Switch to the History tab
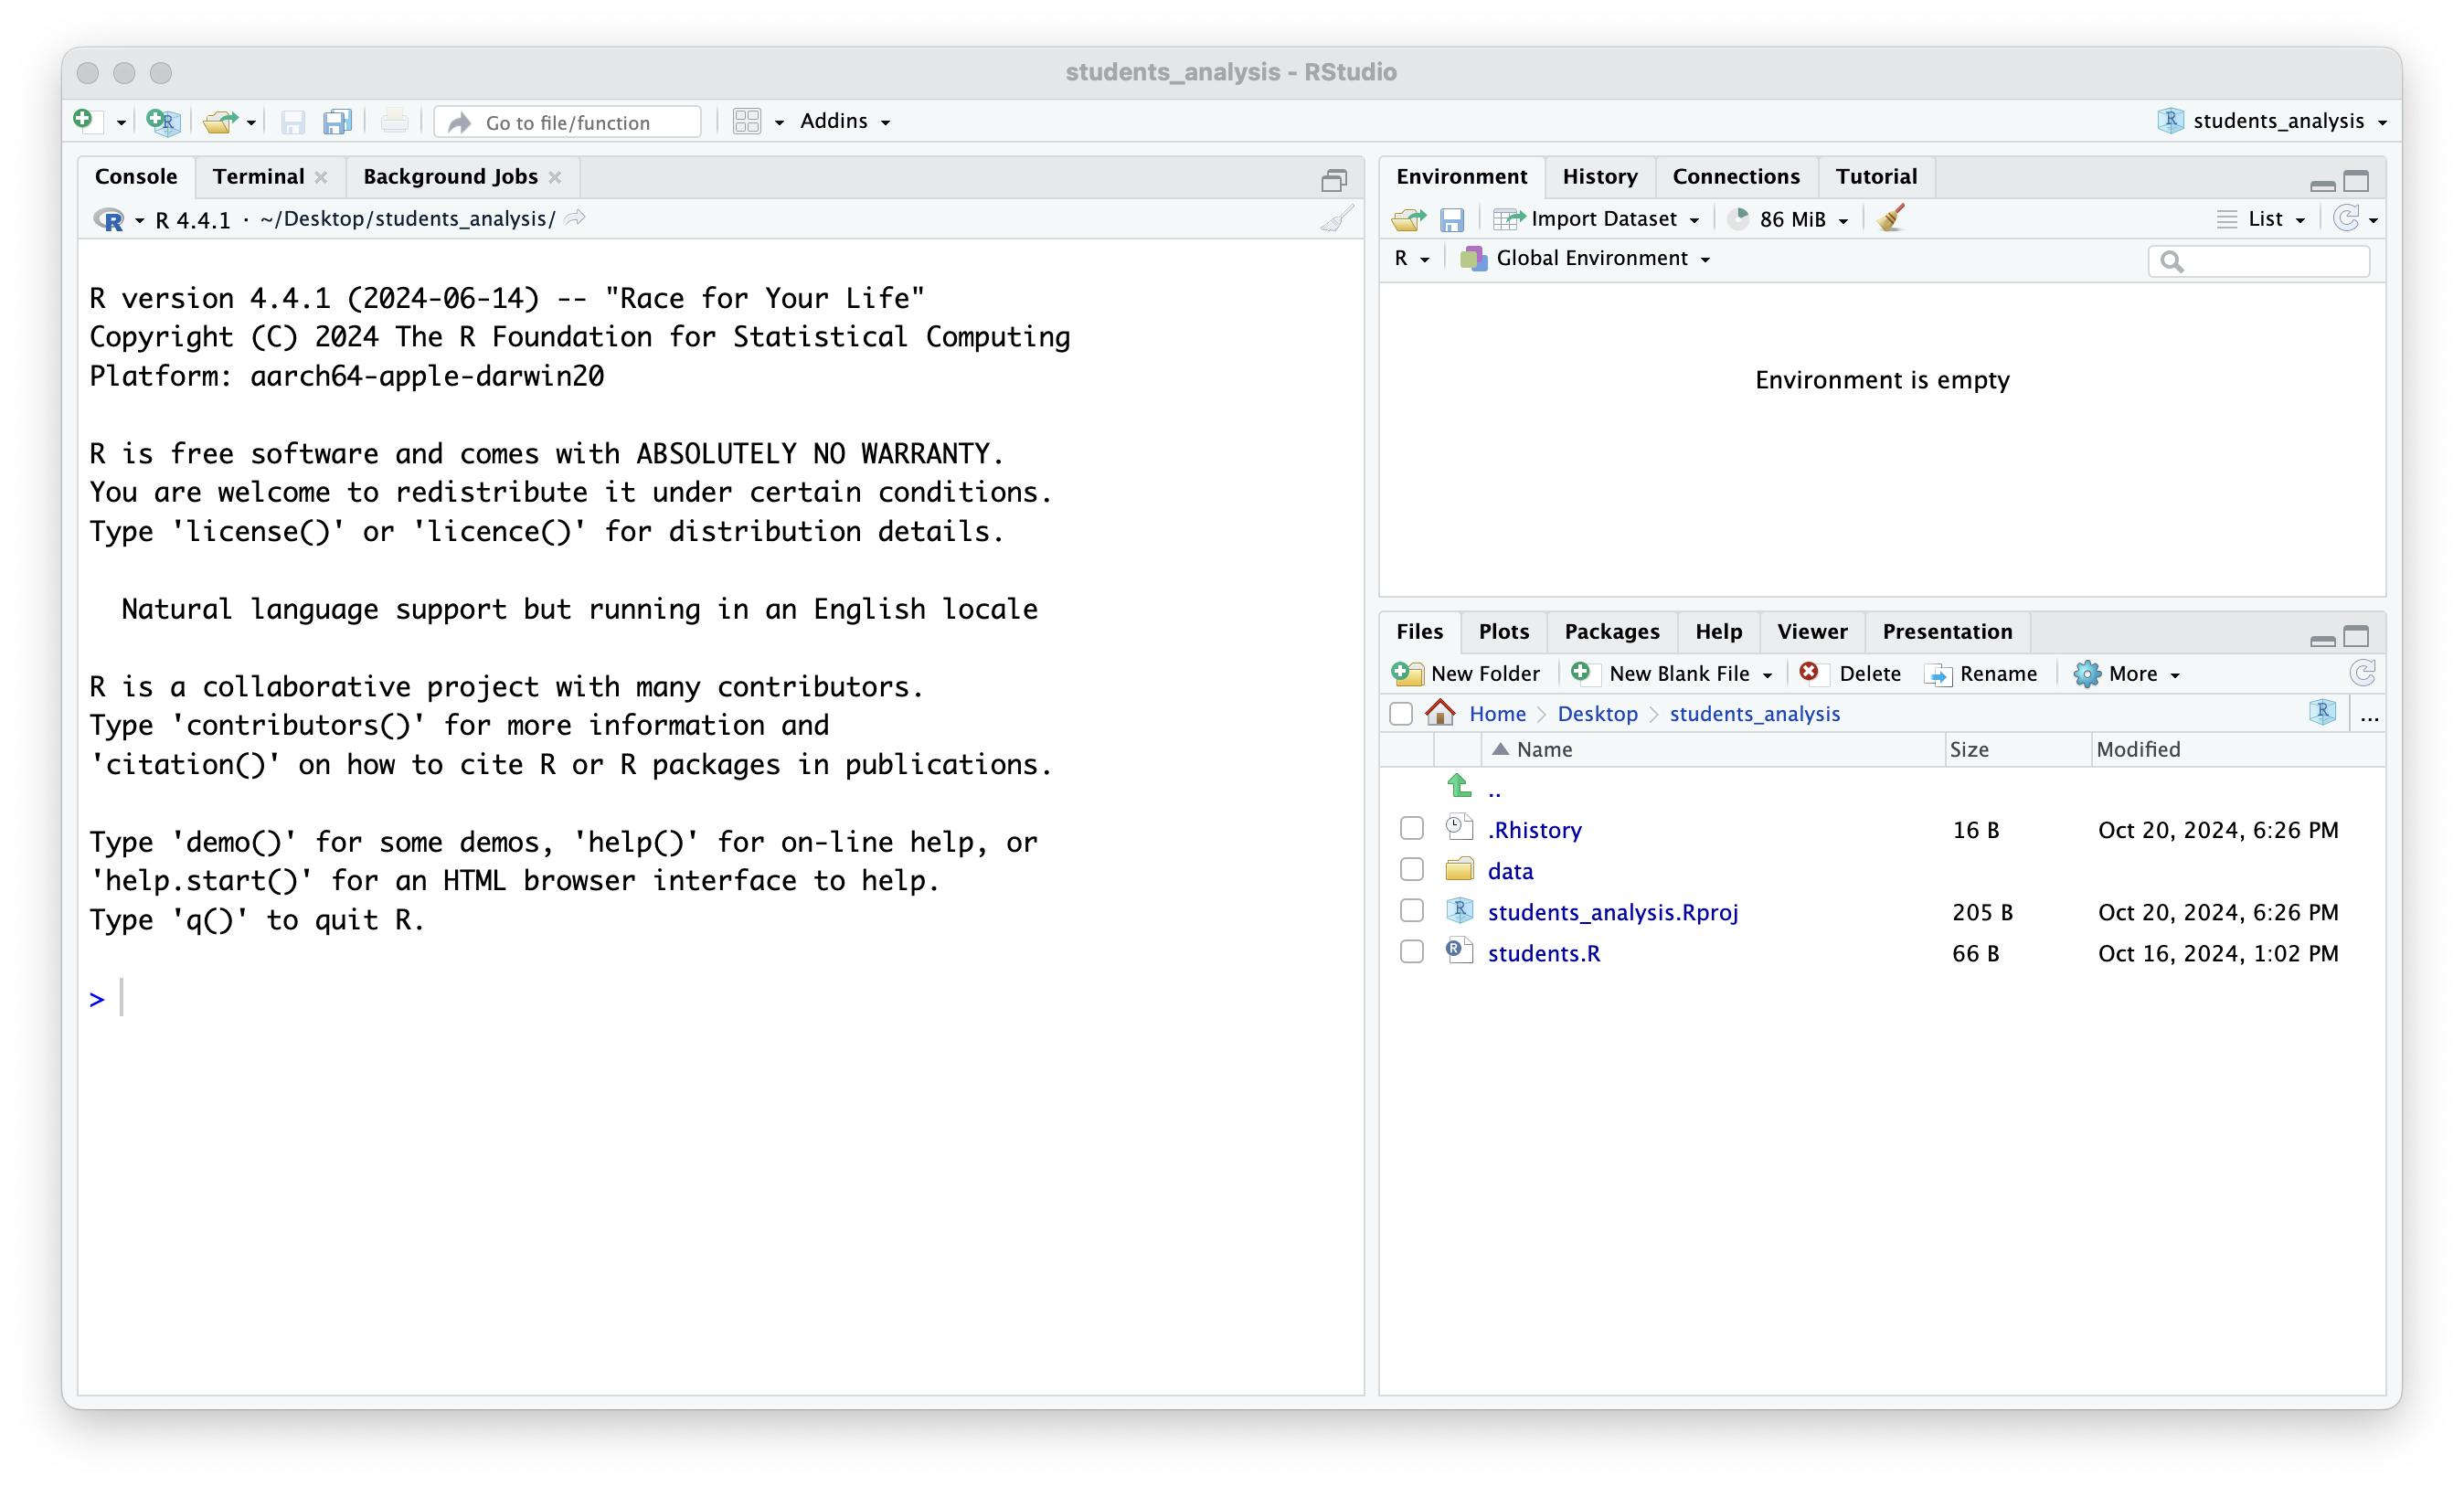 [1599, 176]
